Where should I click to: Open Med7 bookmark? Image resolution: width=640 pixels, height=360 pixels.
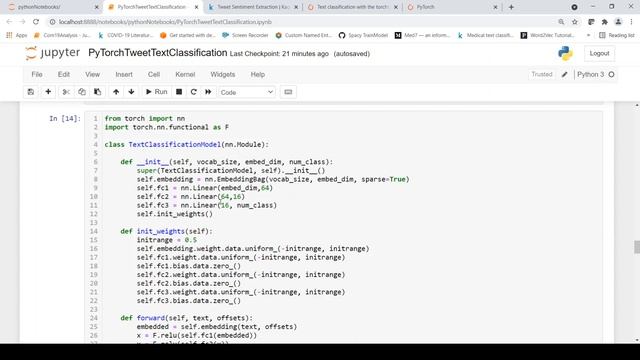423,36
